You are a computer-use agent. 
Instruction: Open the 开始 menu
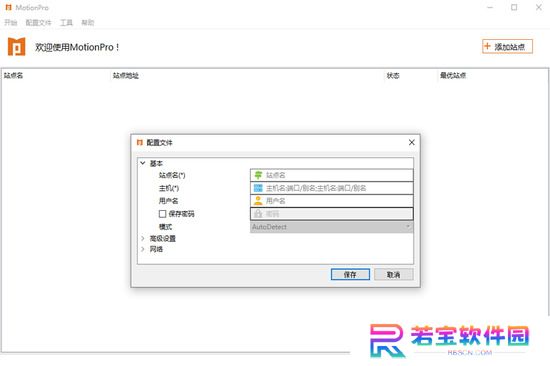[x=11, y=23]
